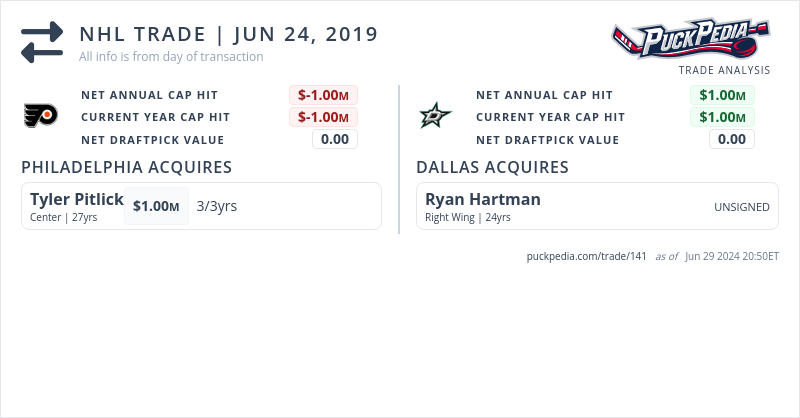
Task: Open the puckpedia.com/trade/141 link
Action: point(588,256)
